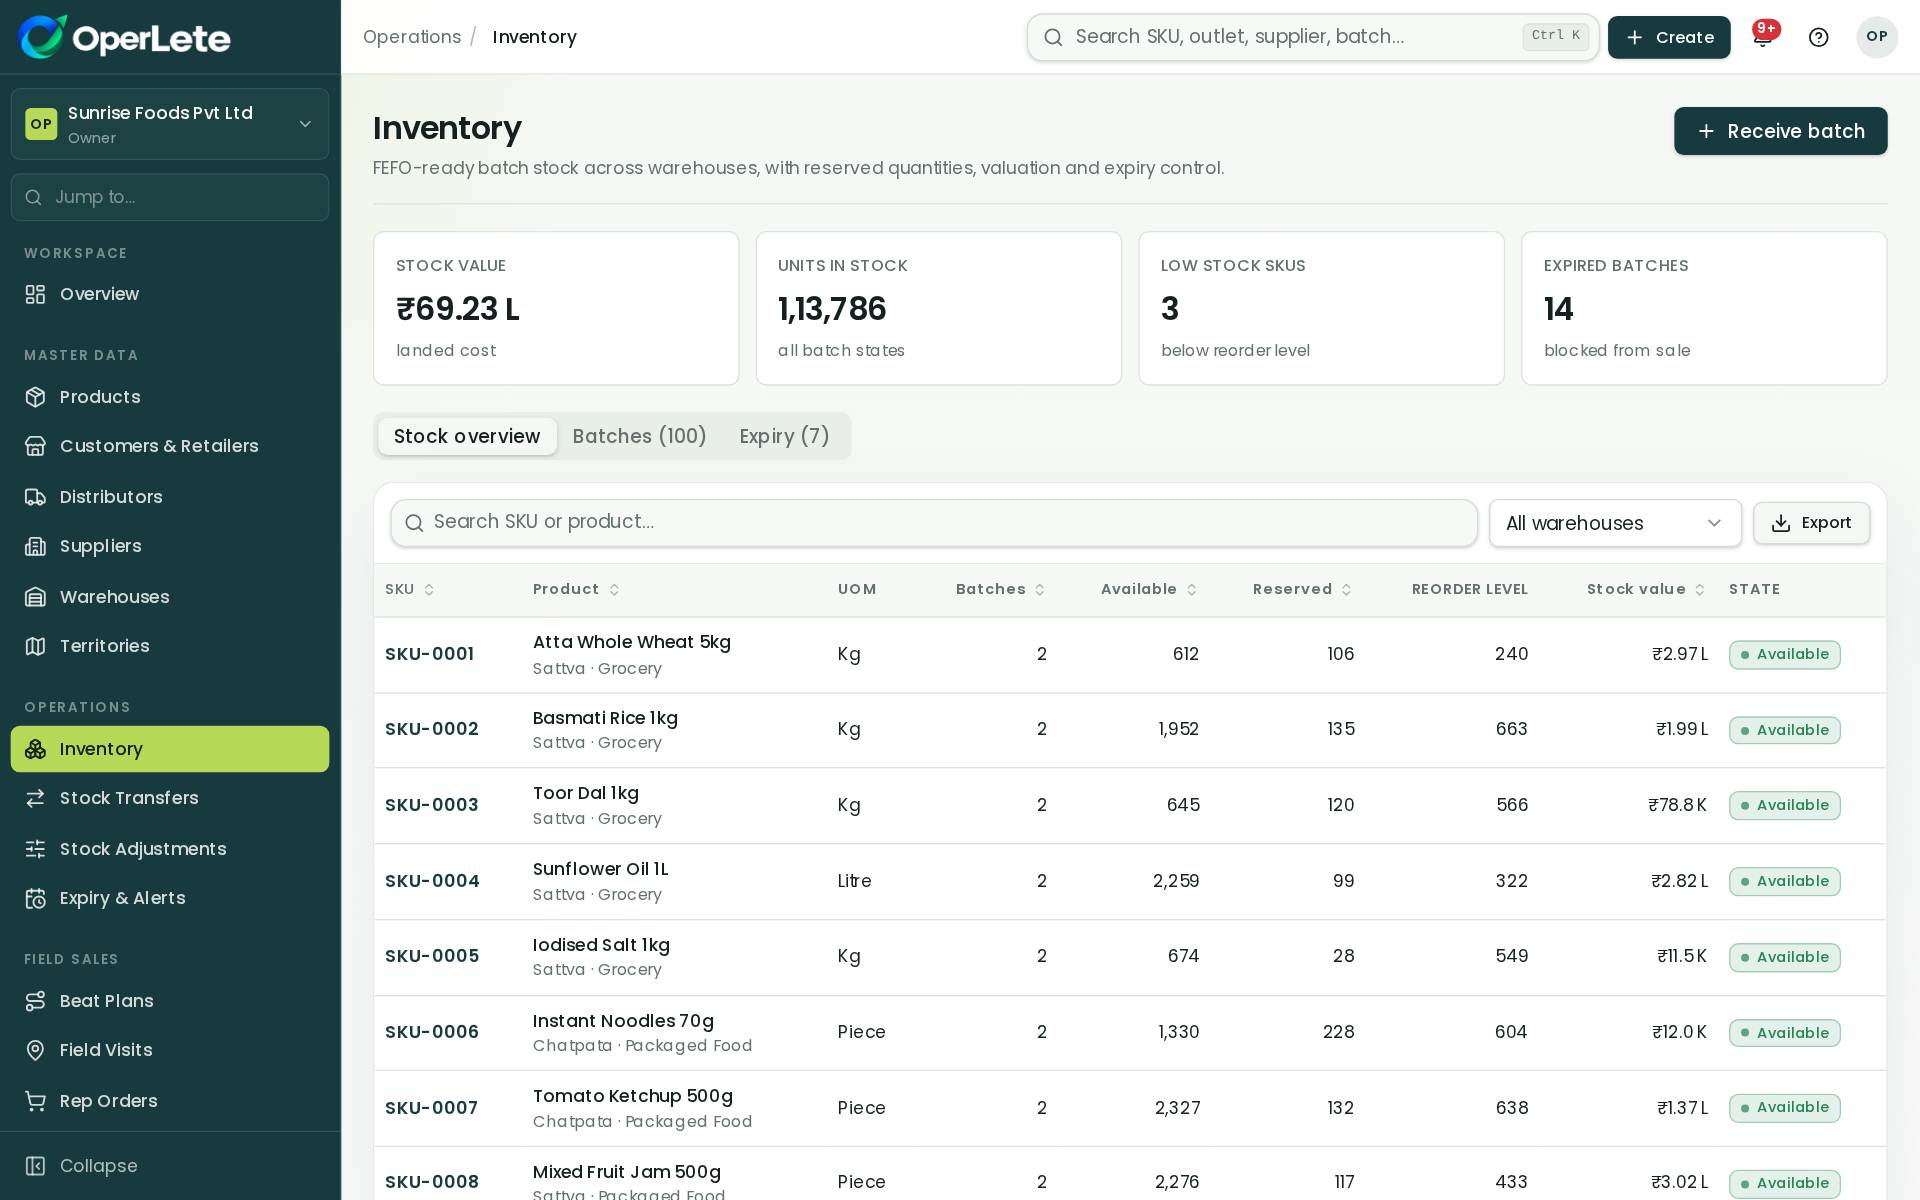Focus the global search SKU, outlet field
The height and width of the screenshot is (1200, 1920).
[1313, 37]
